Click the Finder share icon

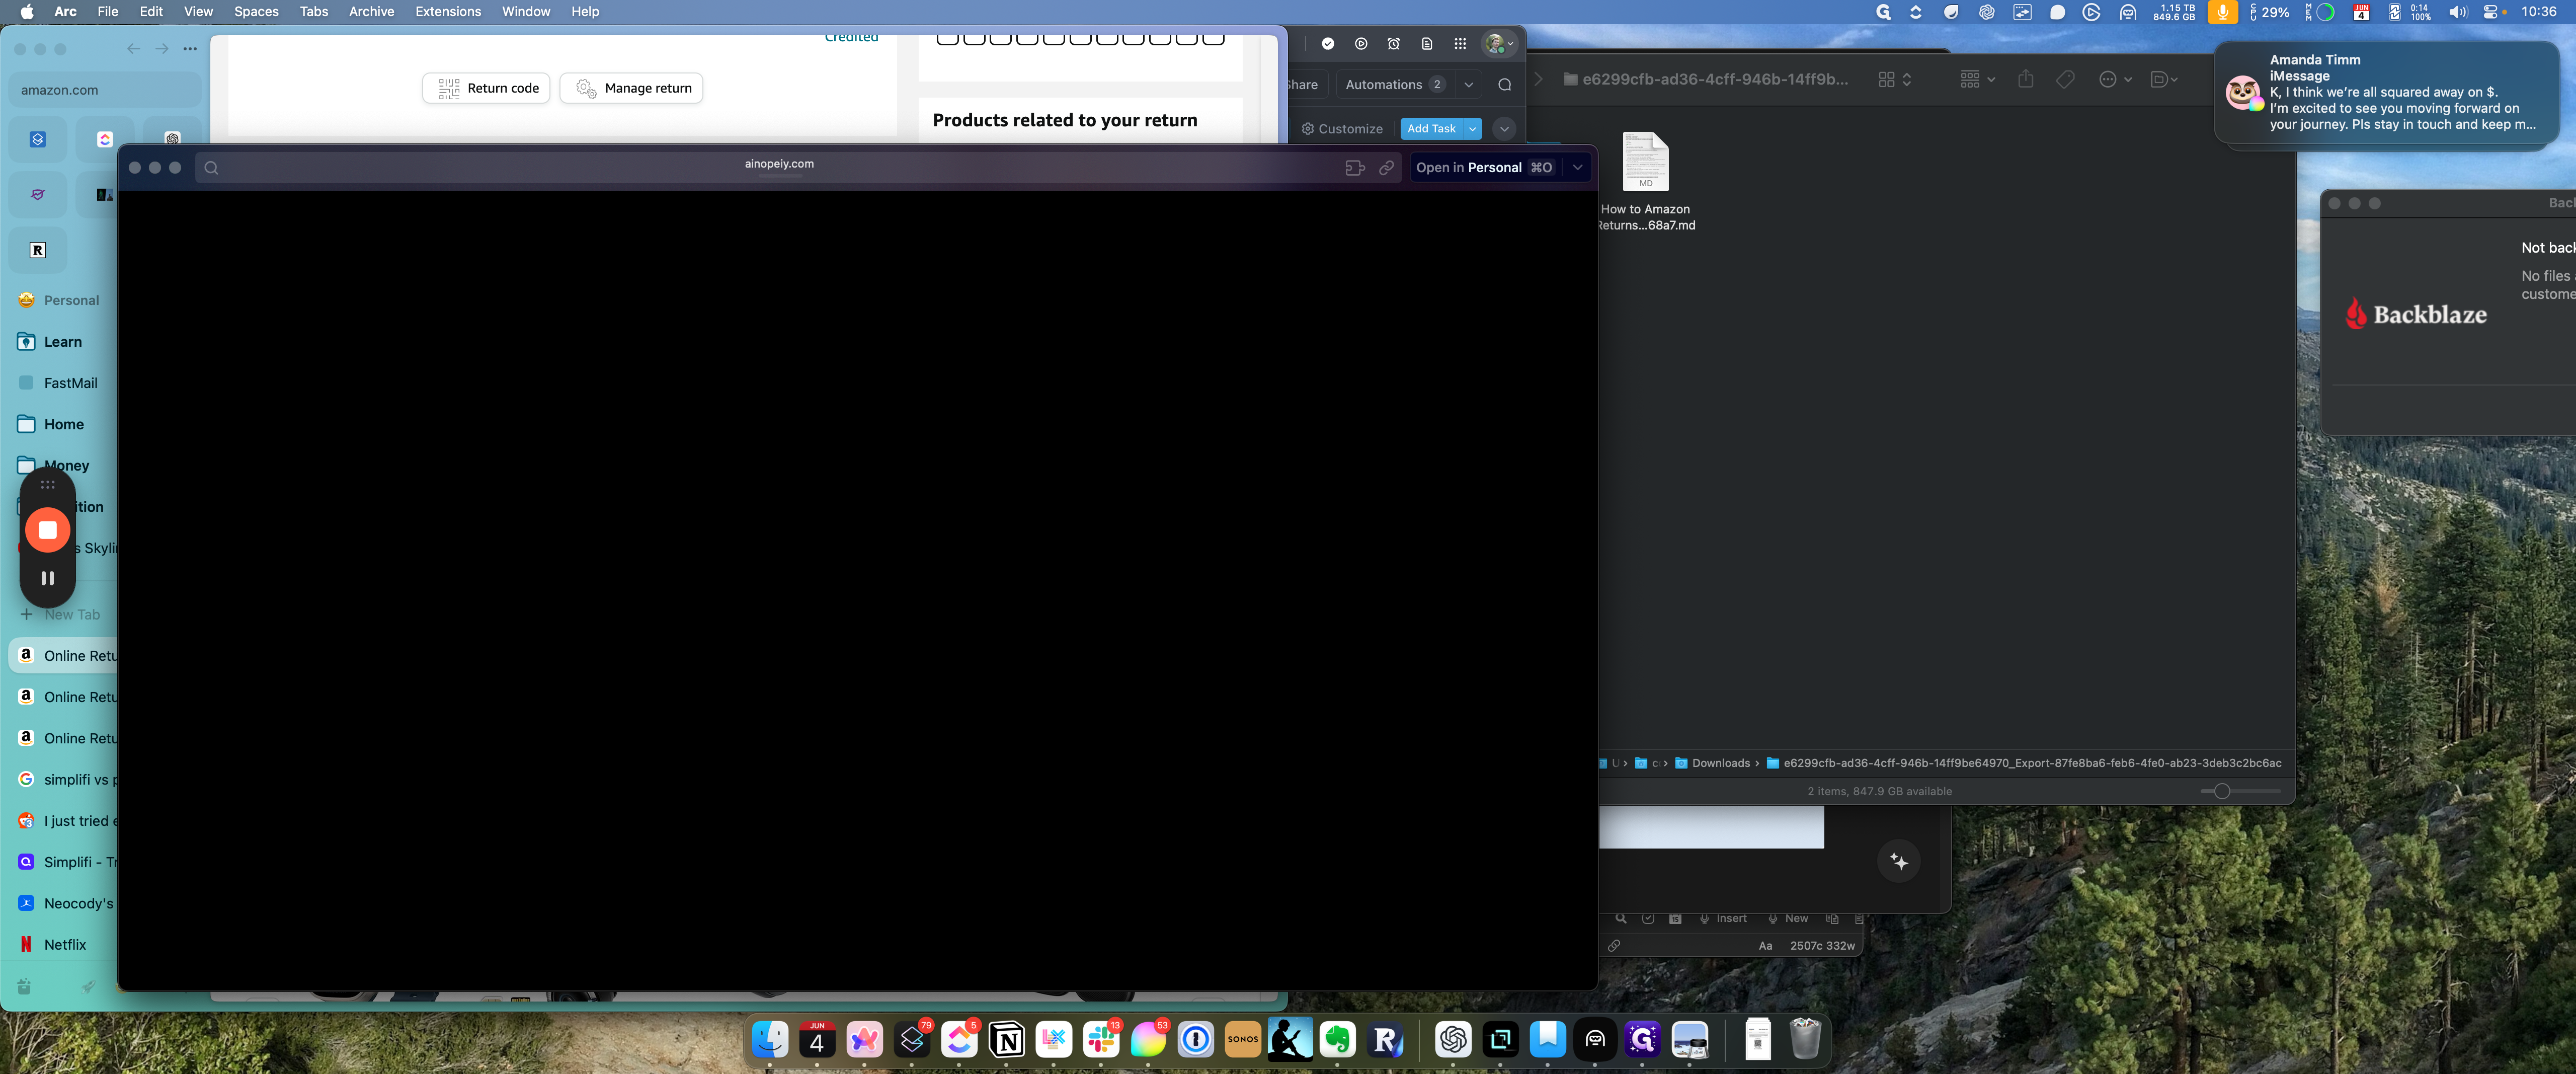[2025, 80]
